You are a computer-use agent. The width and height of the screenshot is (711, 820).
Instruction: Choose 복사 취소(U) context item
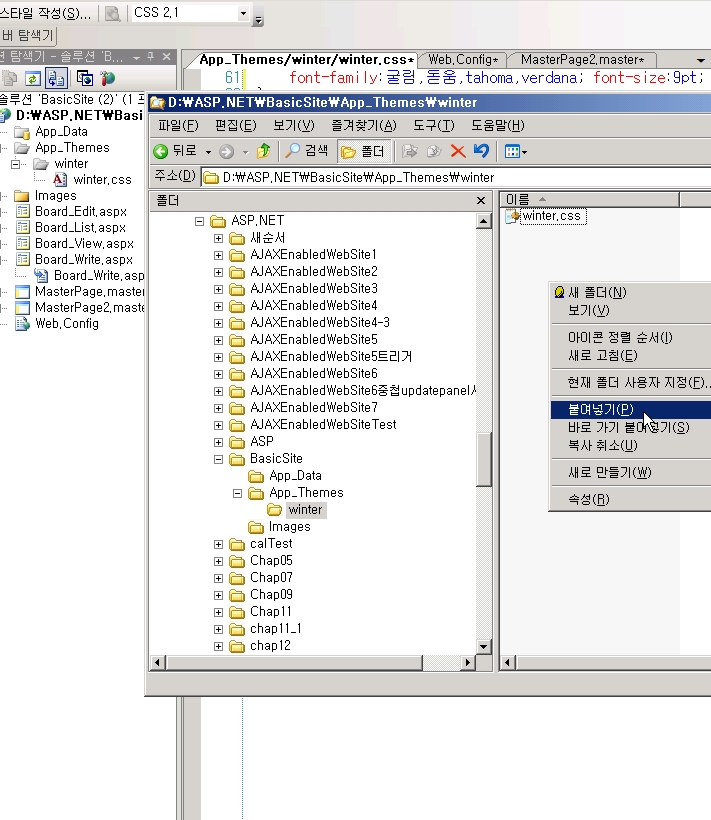pyautogui.click(x=631, y=446)
